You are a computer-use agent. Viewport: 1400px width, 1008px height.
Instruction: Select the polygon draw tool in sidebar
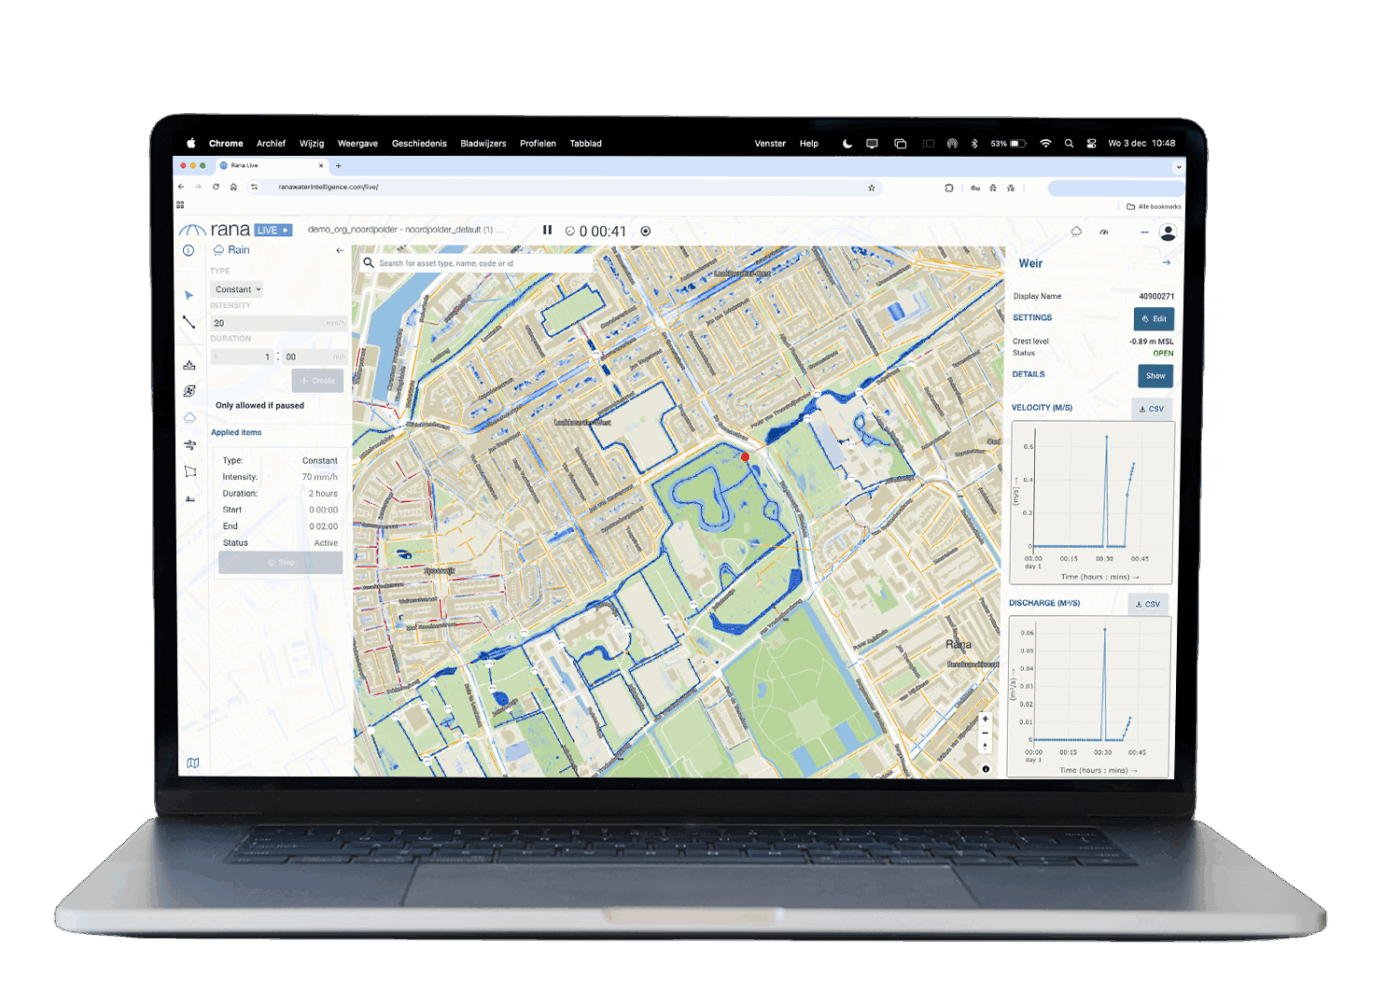pos(190,471)
